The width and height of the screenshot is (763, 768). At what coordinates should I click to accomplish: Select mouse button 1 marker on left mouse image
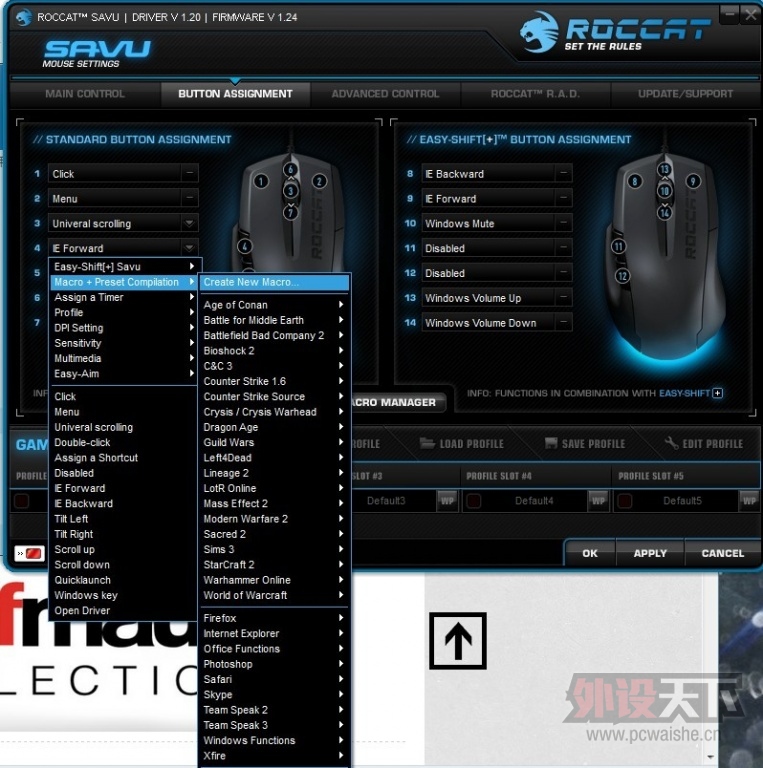[261, 182]
